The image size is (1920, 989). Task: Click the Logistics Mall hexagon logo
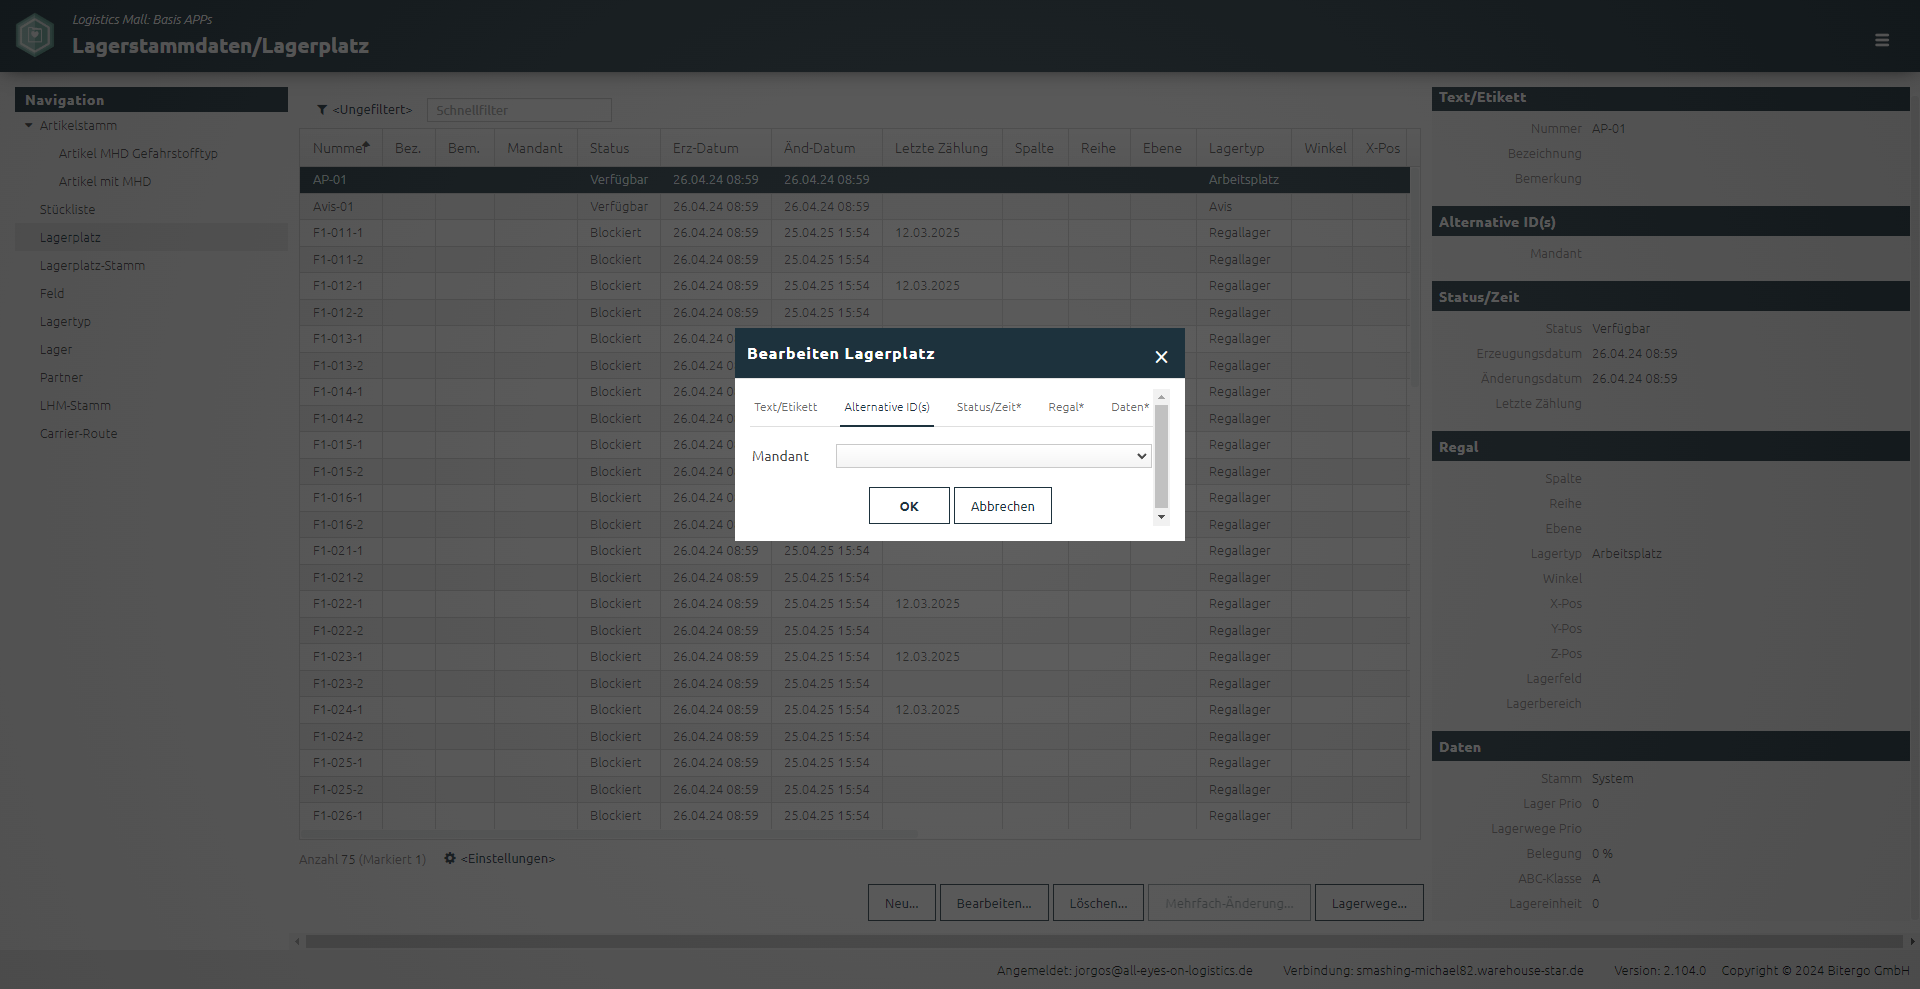click(x=35, y=35)
